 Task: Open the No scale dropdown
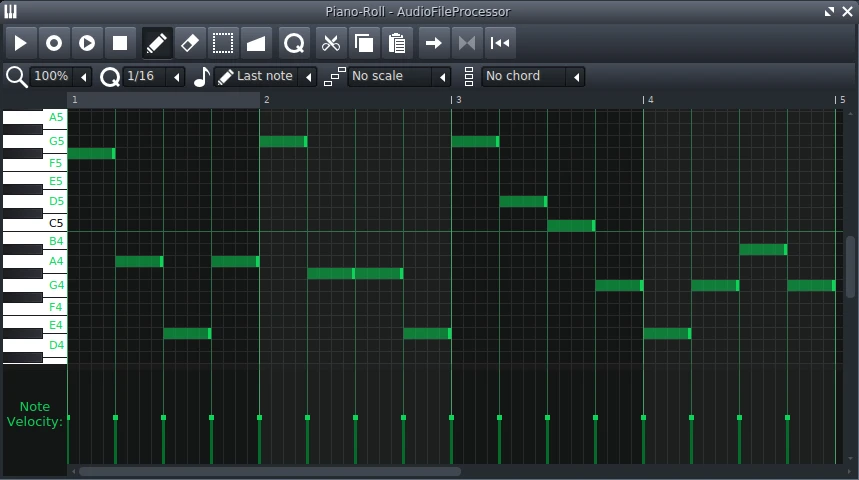(399, 76)
